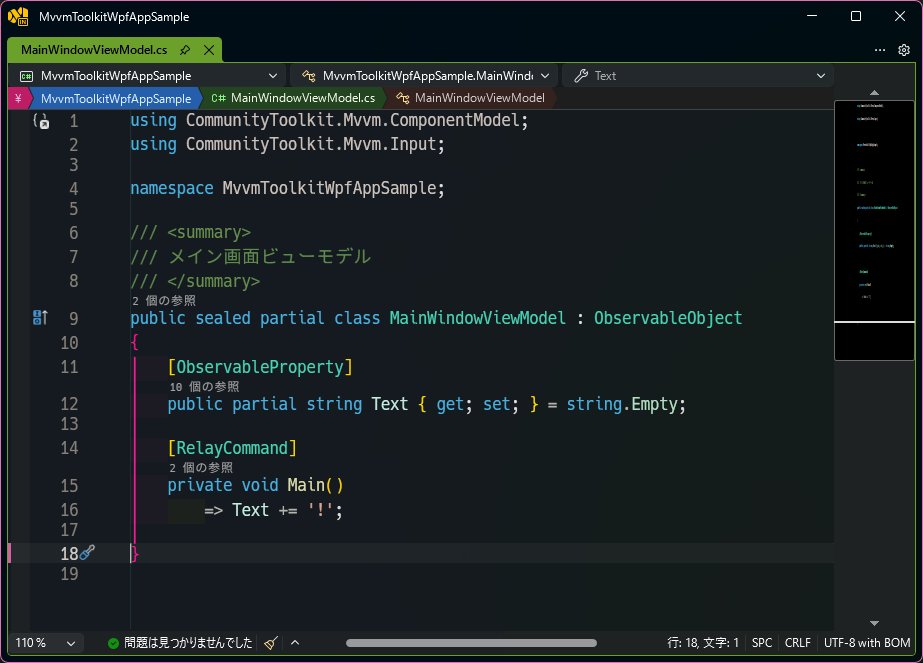Click the Visual Studio app logo icon
Screen dimensions: 923x663
(x=18, y=16)
